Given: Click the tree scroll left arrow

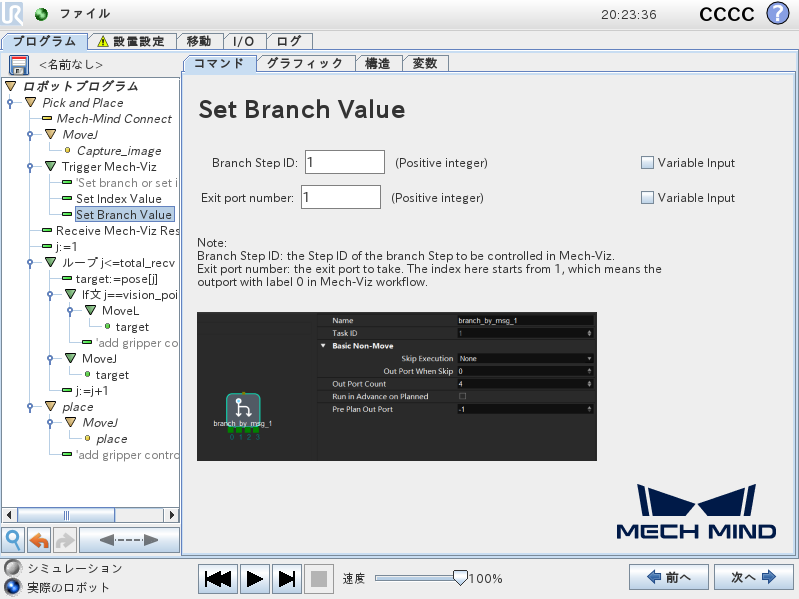Looking at the screenshot, I should tap(9, 515).
